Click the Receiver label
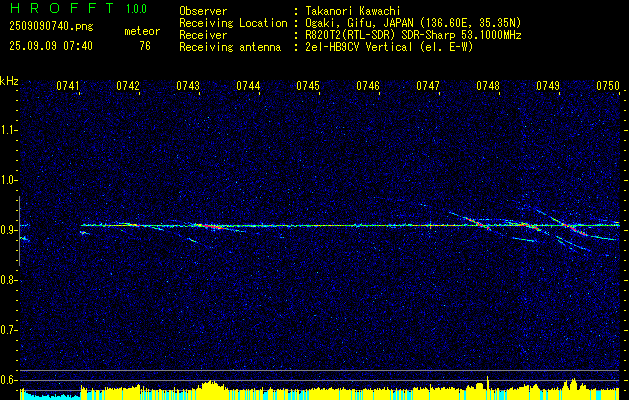Image resolution: width=629 pixels, height=400 pixels. (203, 35)
